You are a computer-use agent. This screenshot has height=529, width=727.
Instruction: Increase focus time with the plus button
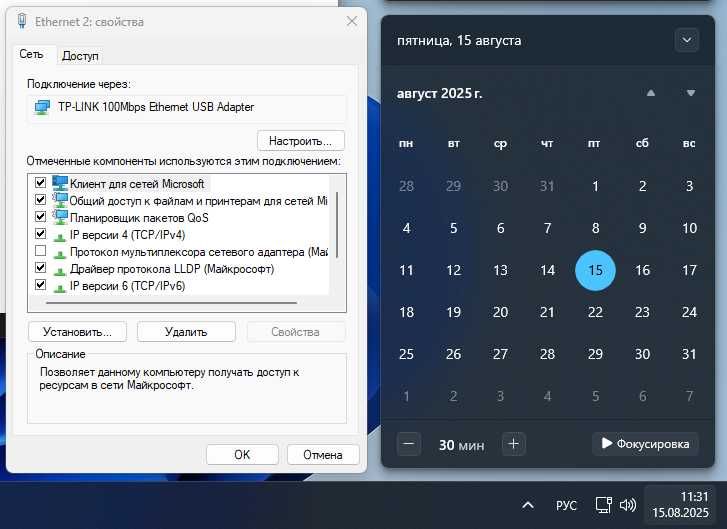coord(513,444)
